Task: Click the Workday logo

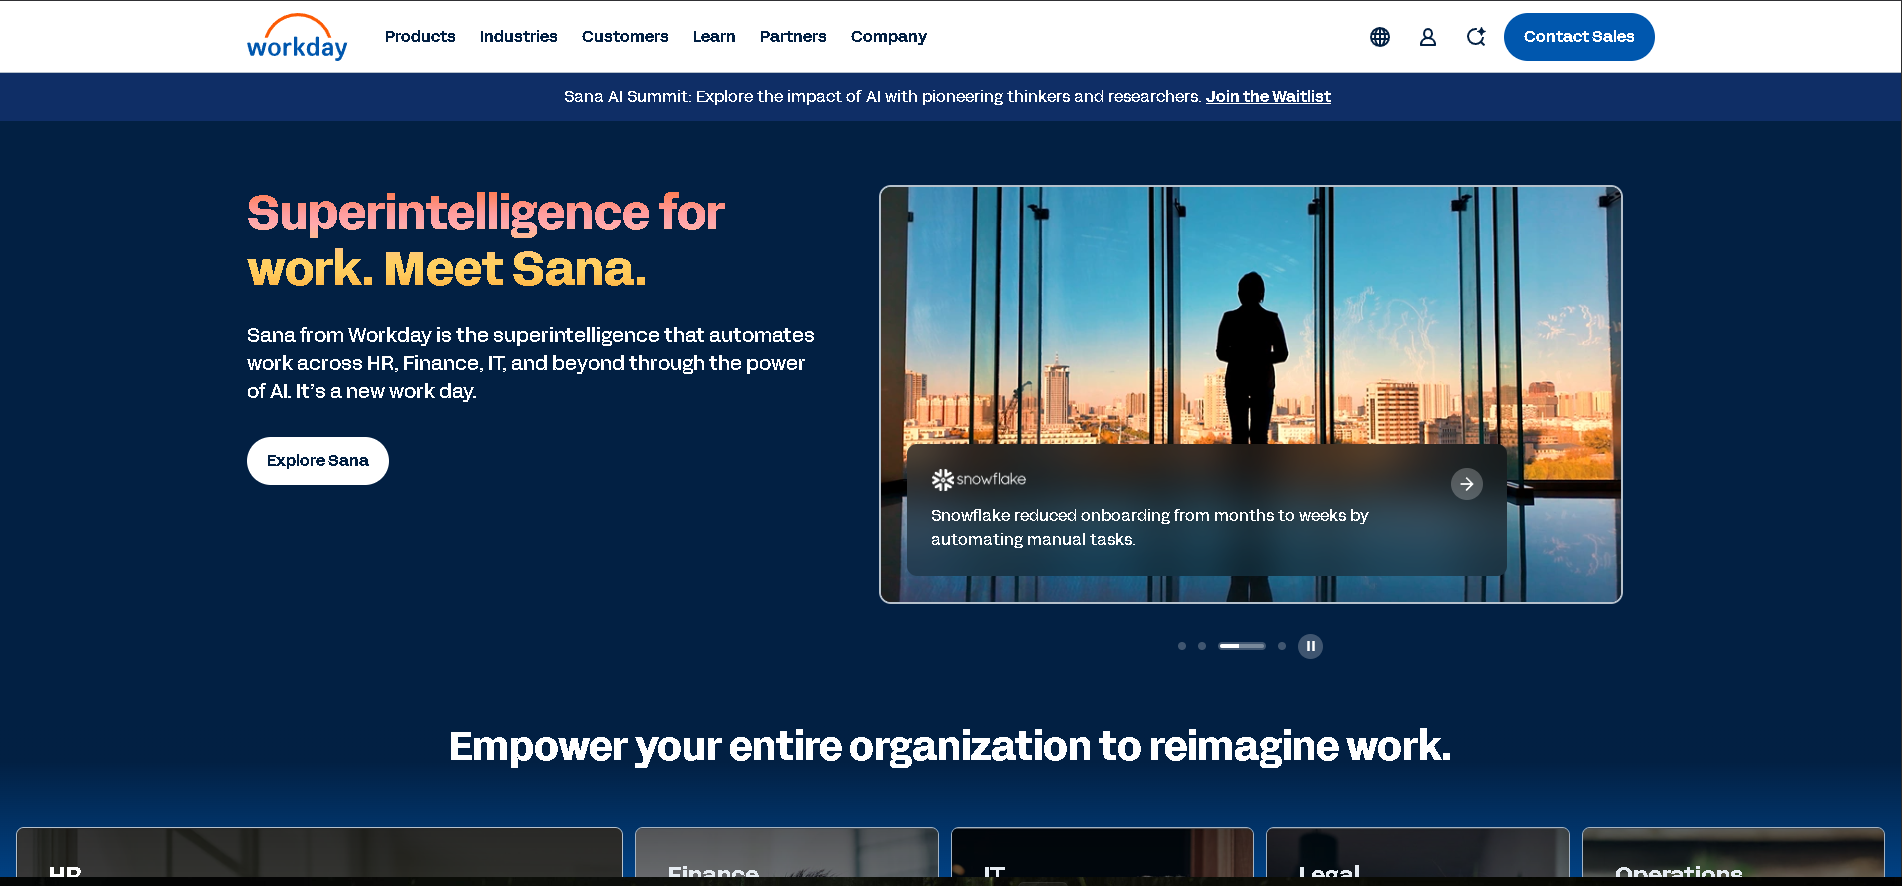Action: point(297,37)
